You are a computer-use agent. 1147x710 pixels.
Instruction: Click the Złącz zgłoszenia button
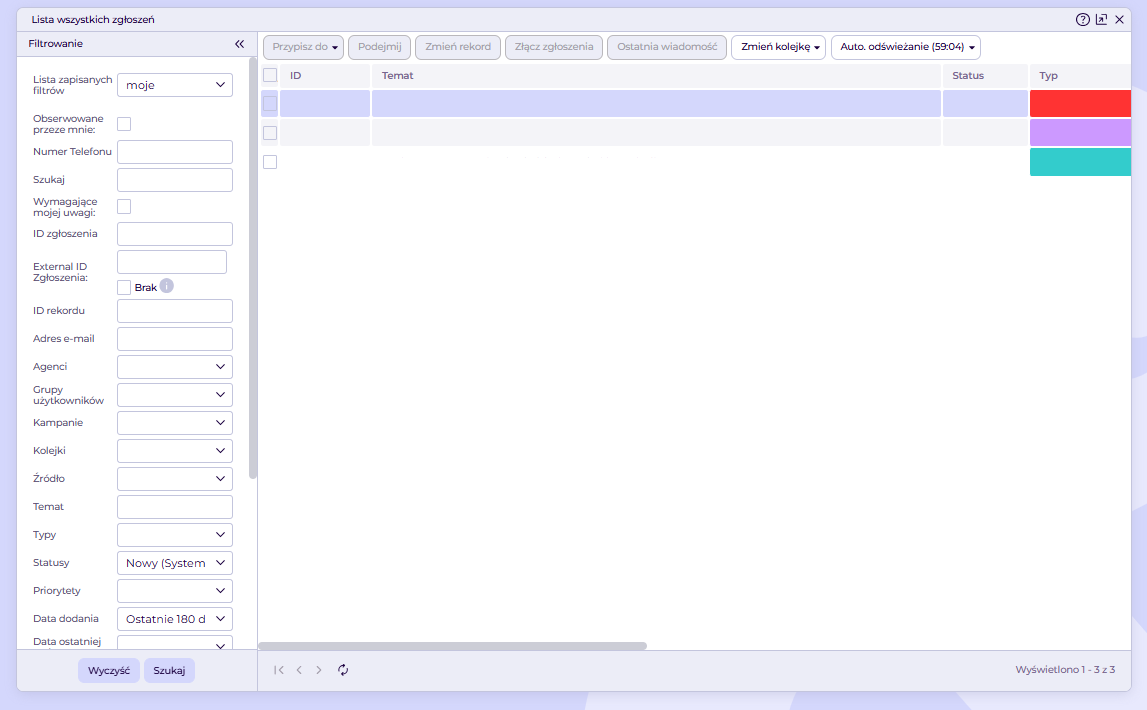coord(554,47)
